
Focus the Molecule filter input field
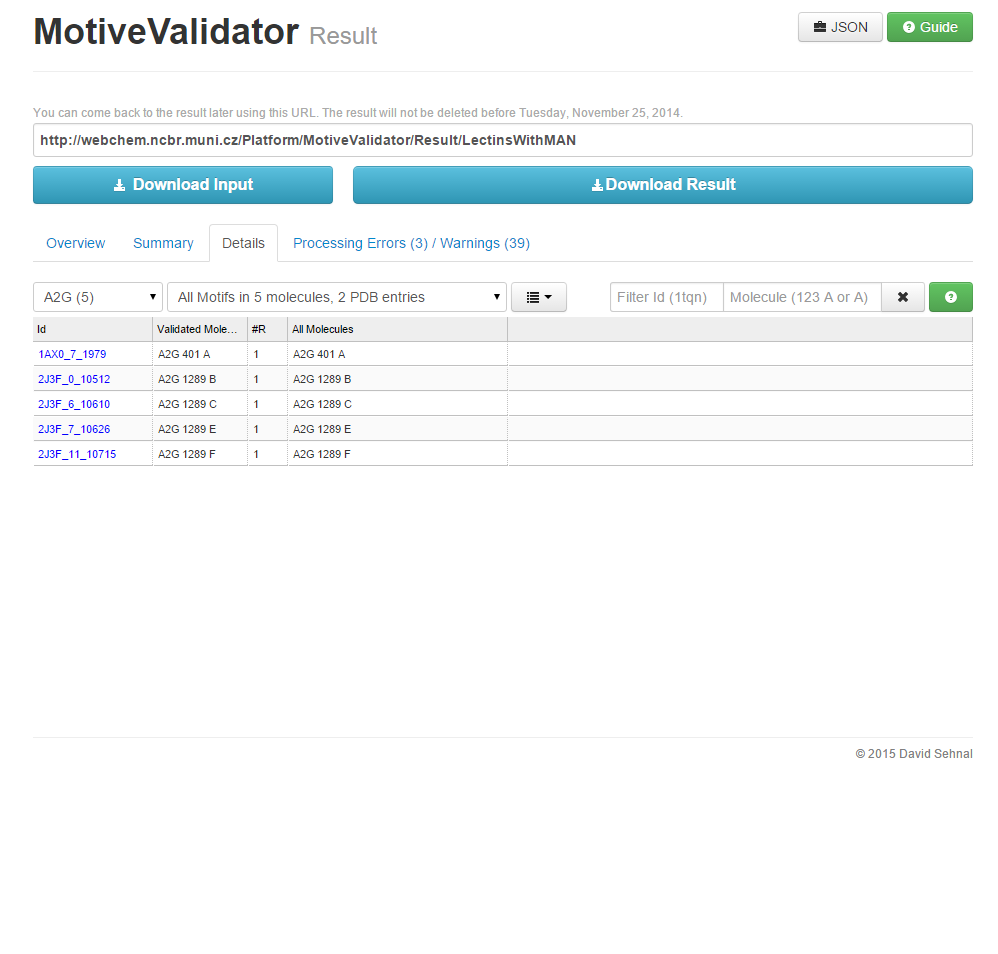[802, 297]
